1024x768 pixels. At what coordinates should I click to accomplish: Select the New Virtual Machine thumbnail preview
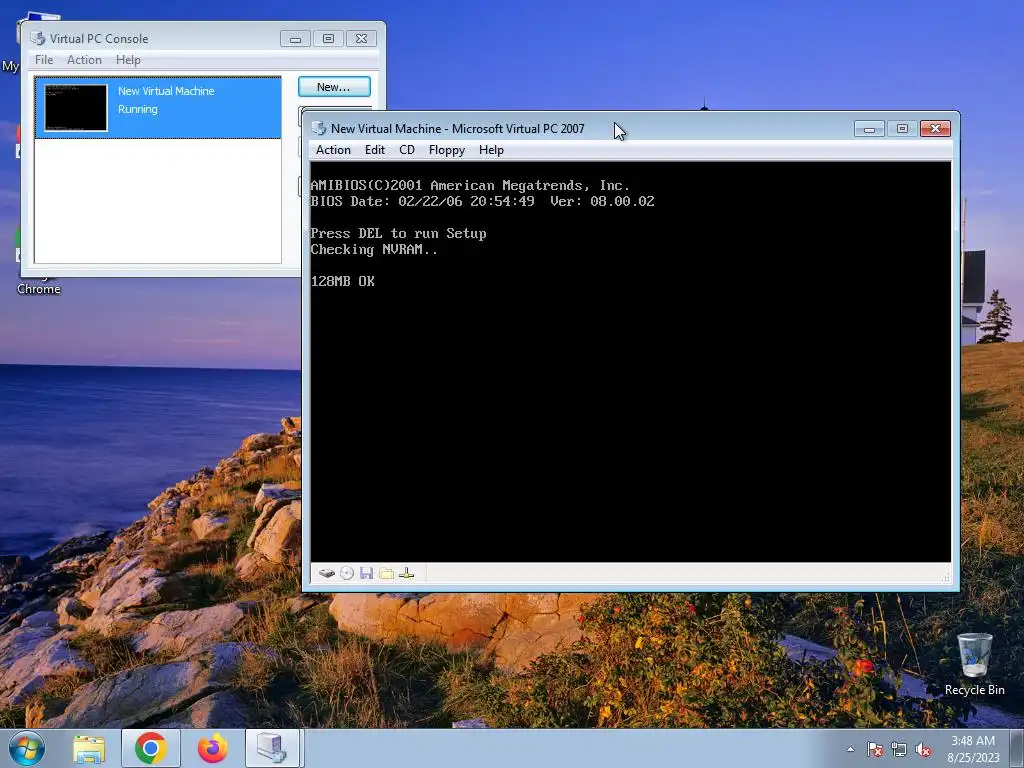tap(76, 108)
